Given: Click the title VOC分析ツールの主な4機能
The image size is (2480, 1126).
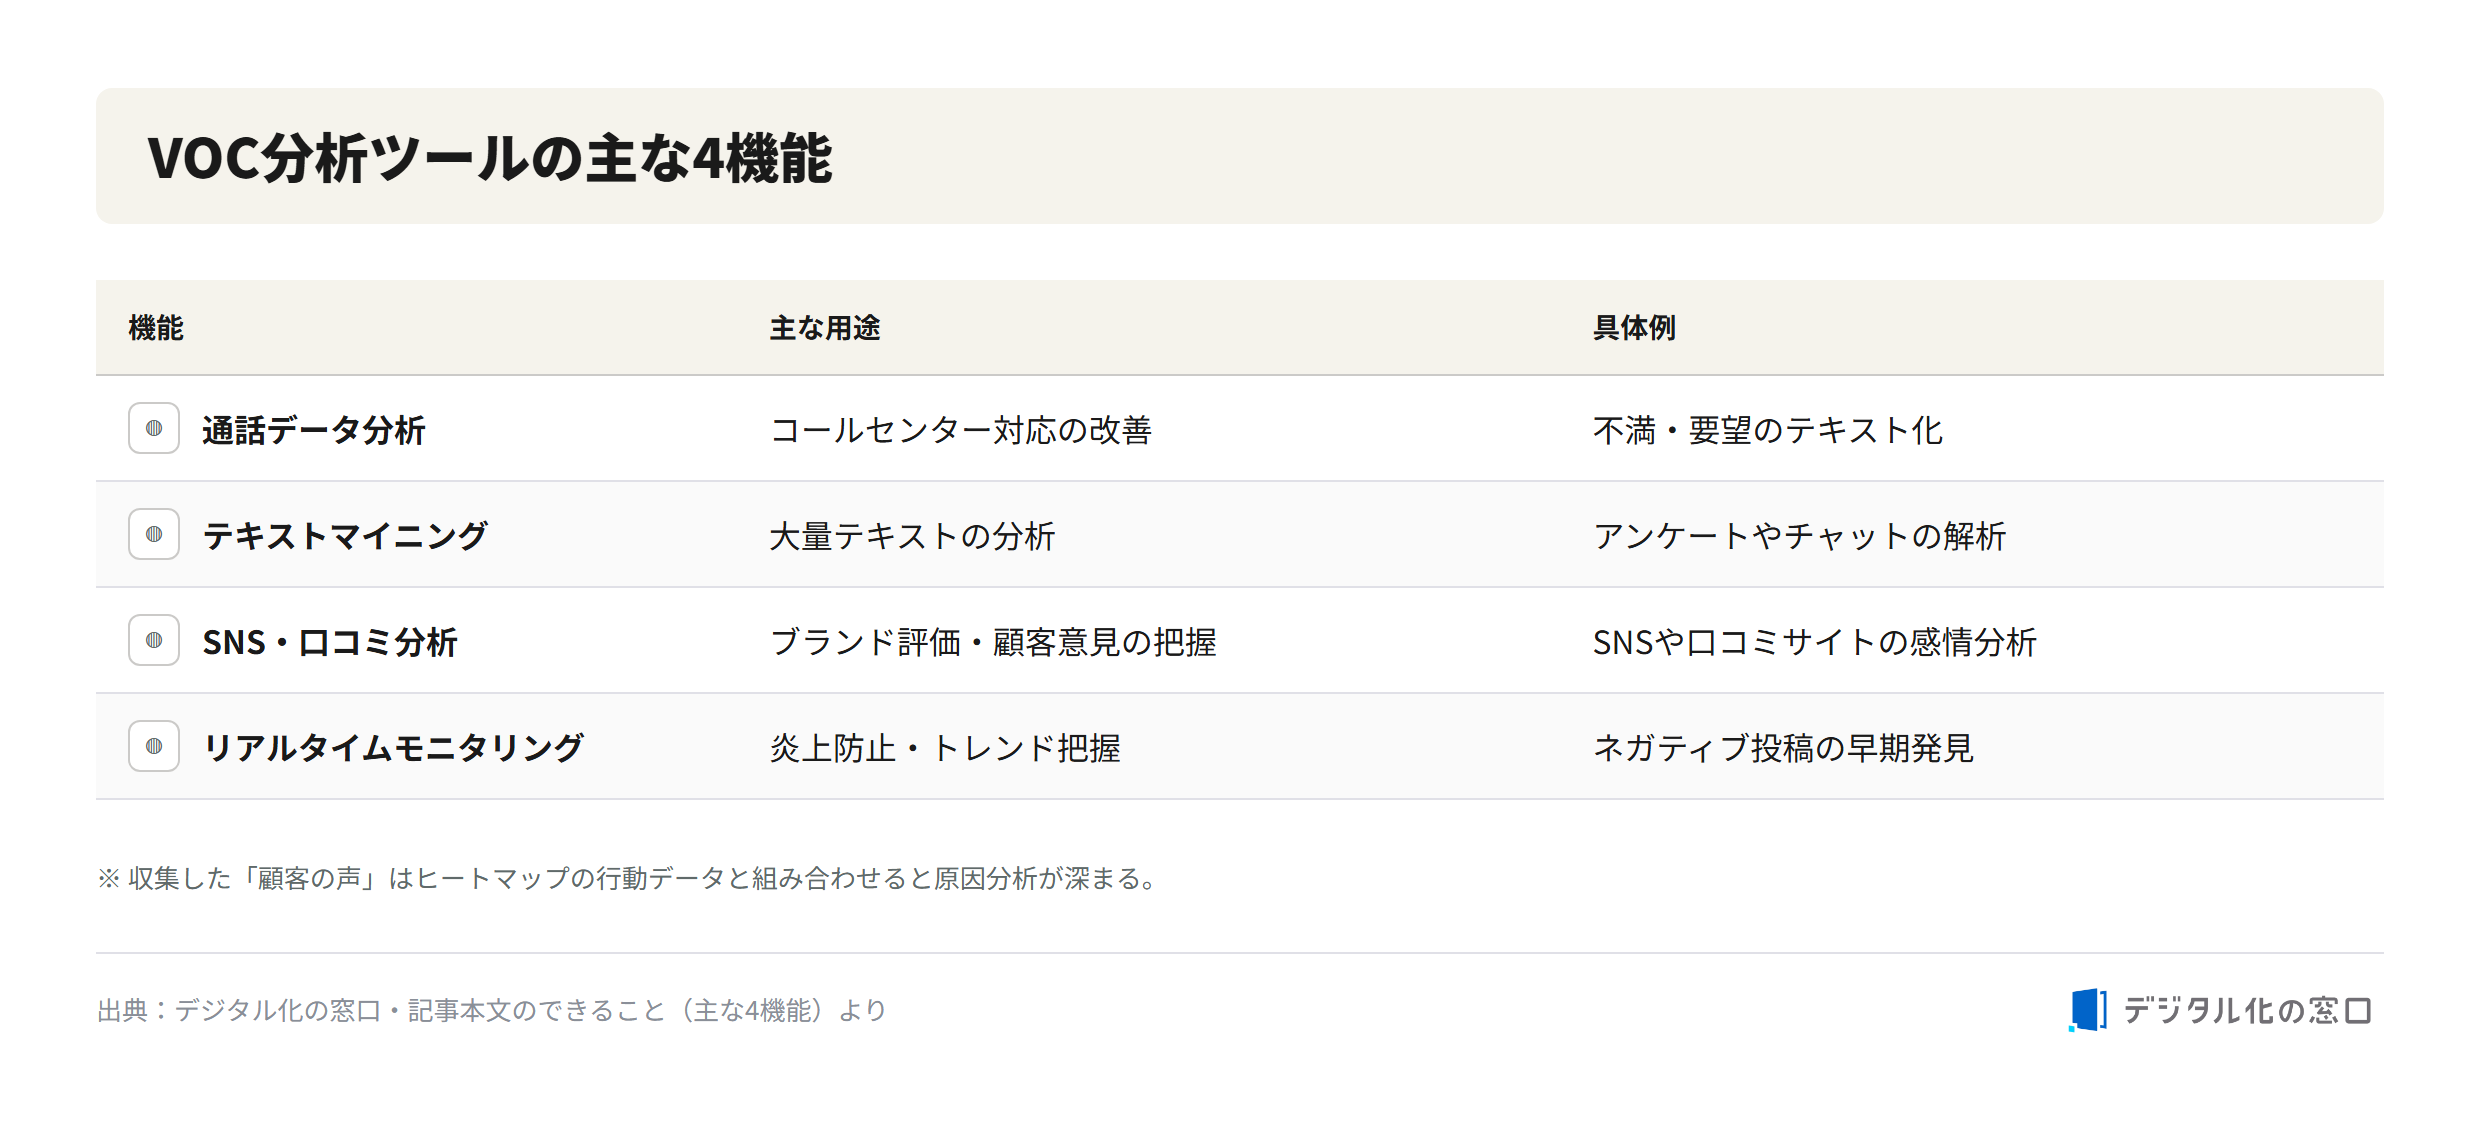Looking at the screenshot, I should pyautogui.click(x=490, y=158).
